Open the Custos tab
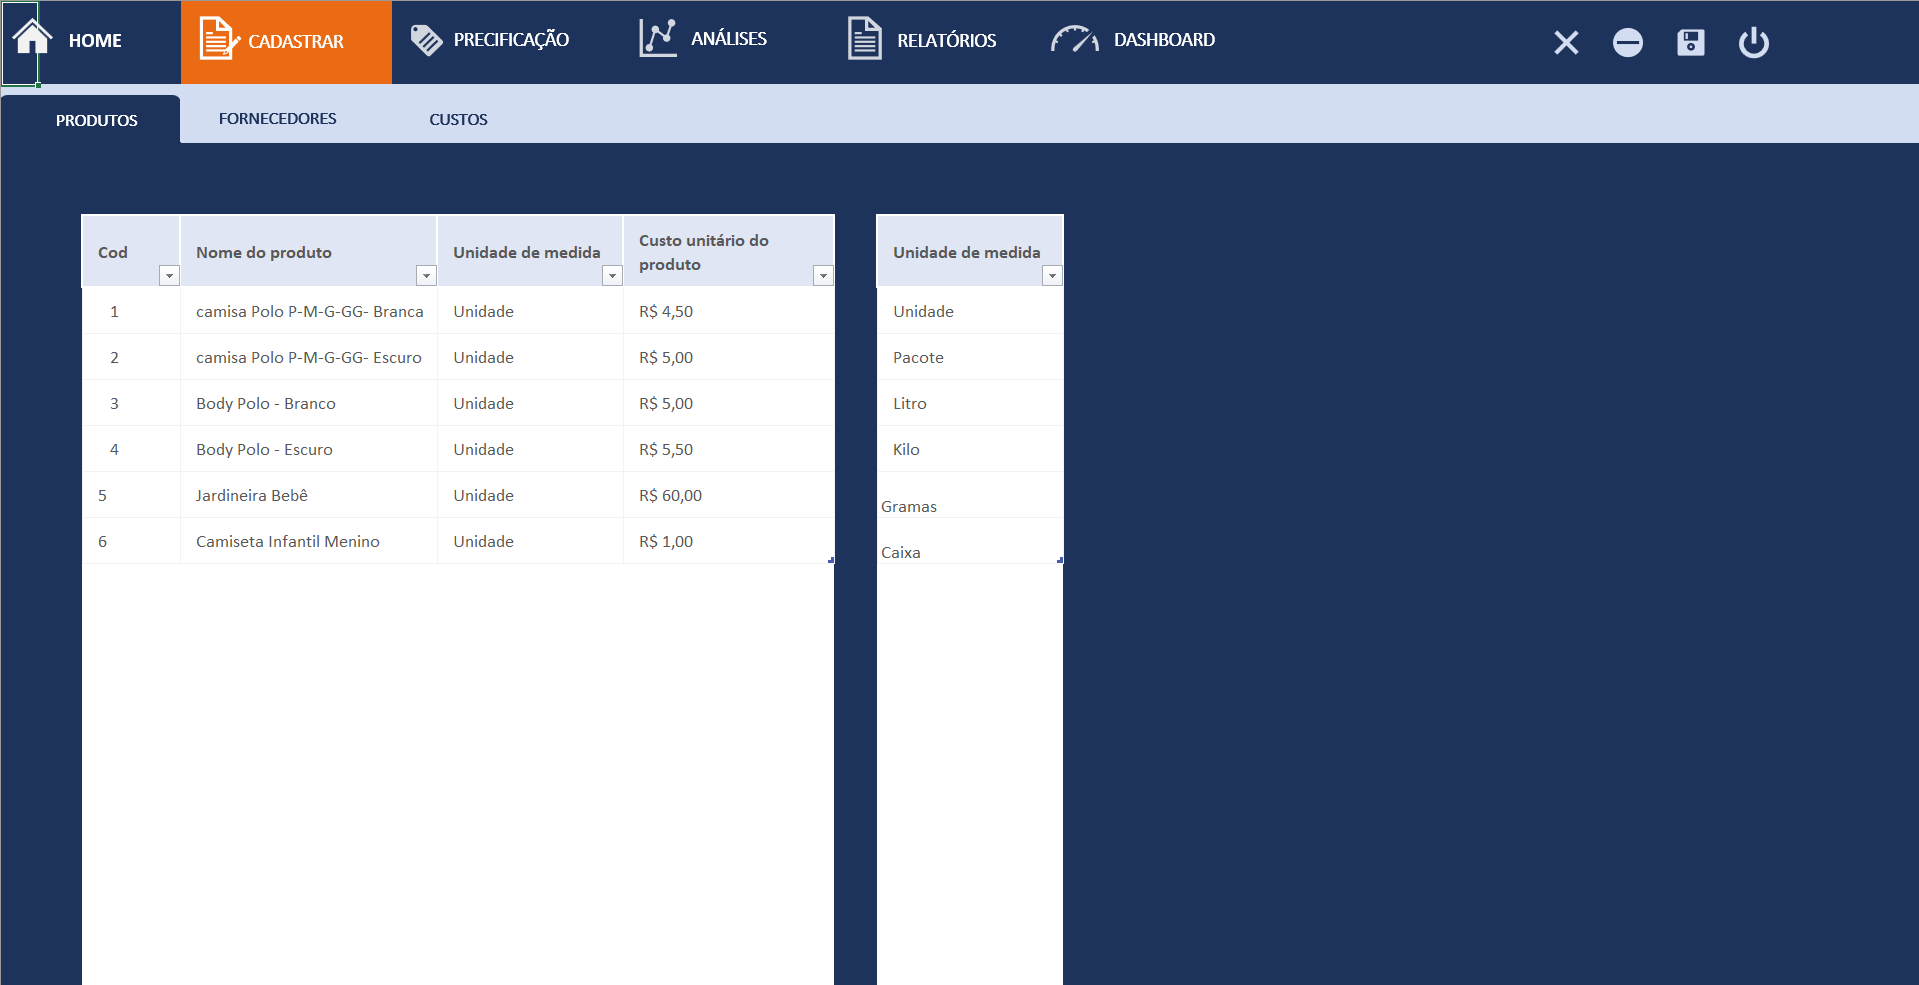Screen dimensions: 1919x985 [x=458, y=119]
